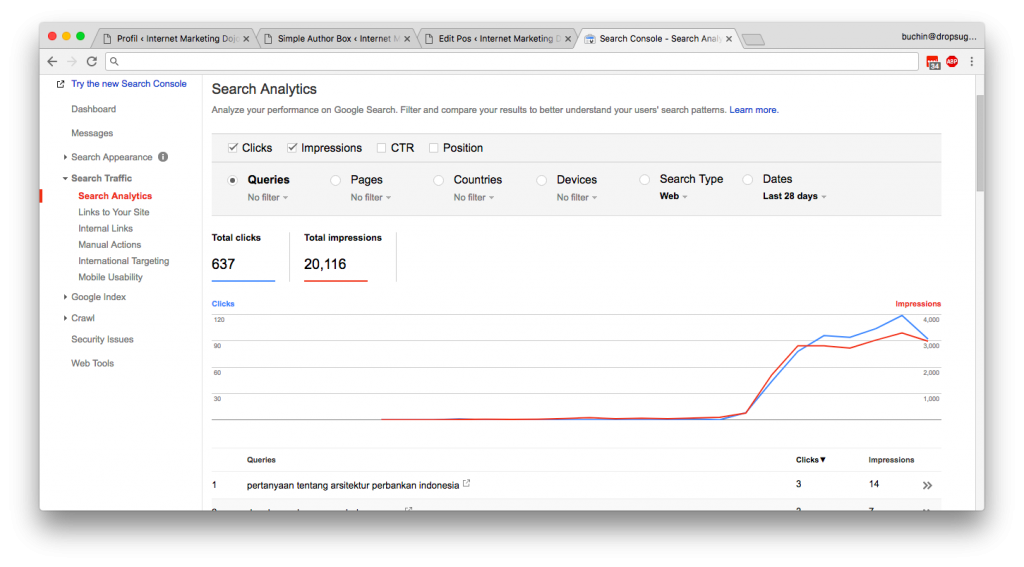Click query pertanyaan tentang arsitektur perbankan indonesia
1024x567 pixels.
(x=353, y=485)
